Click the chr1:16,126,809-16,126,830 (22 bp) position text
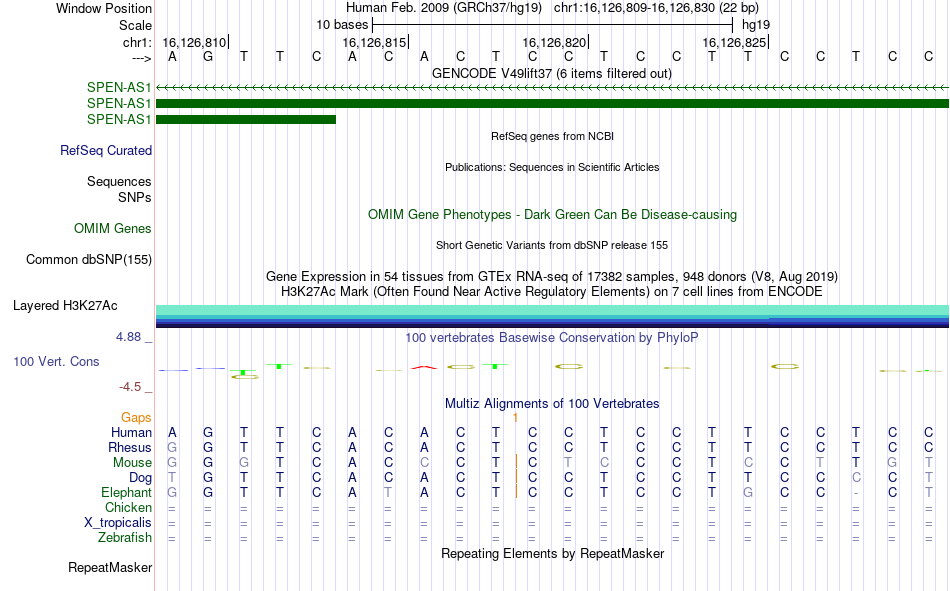The height and width of the screenshot is (591, 950). 656,8
